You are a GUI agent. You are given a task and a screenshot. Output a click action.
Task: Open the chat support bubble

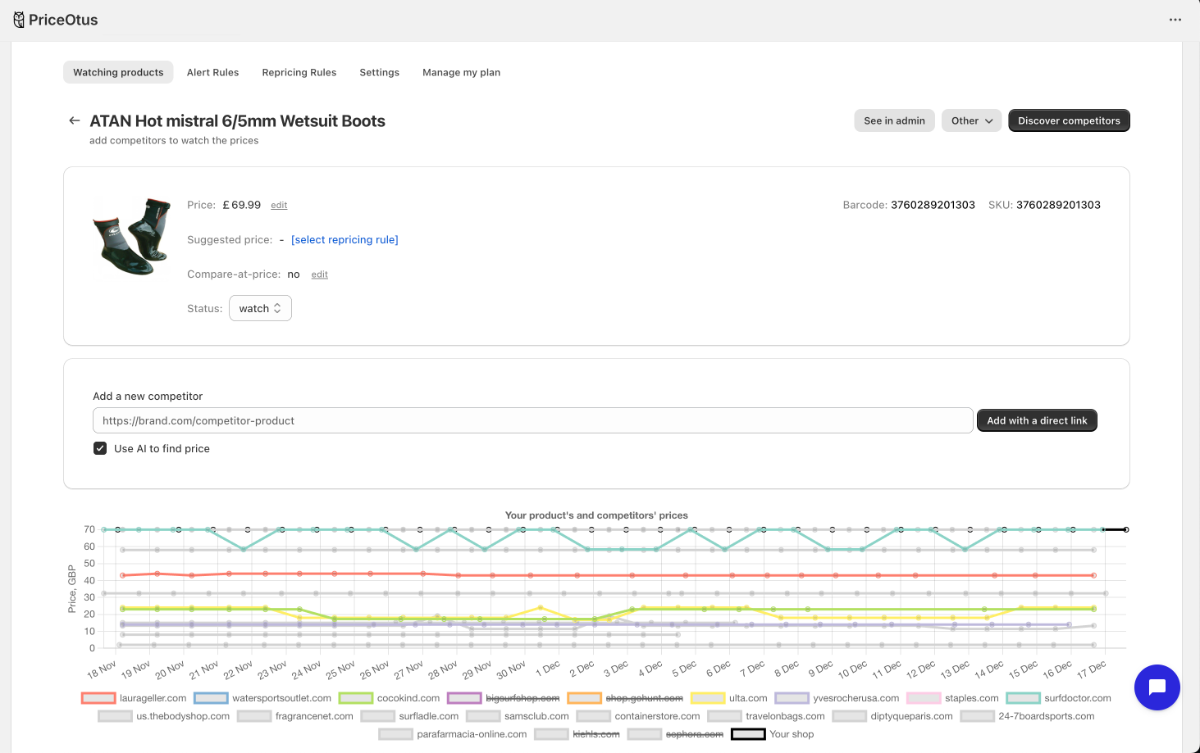(x=1157, y=687)
